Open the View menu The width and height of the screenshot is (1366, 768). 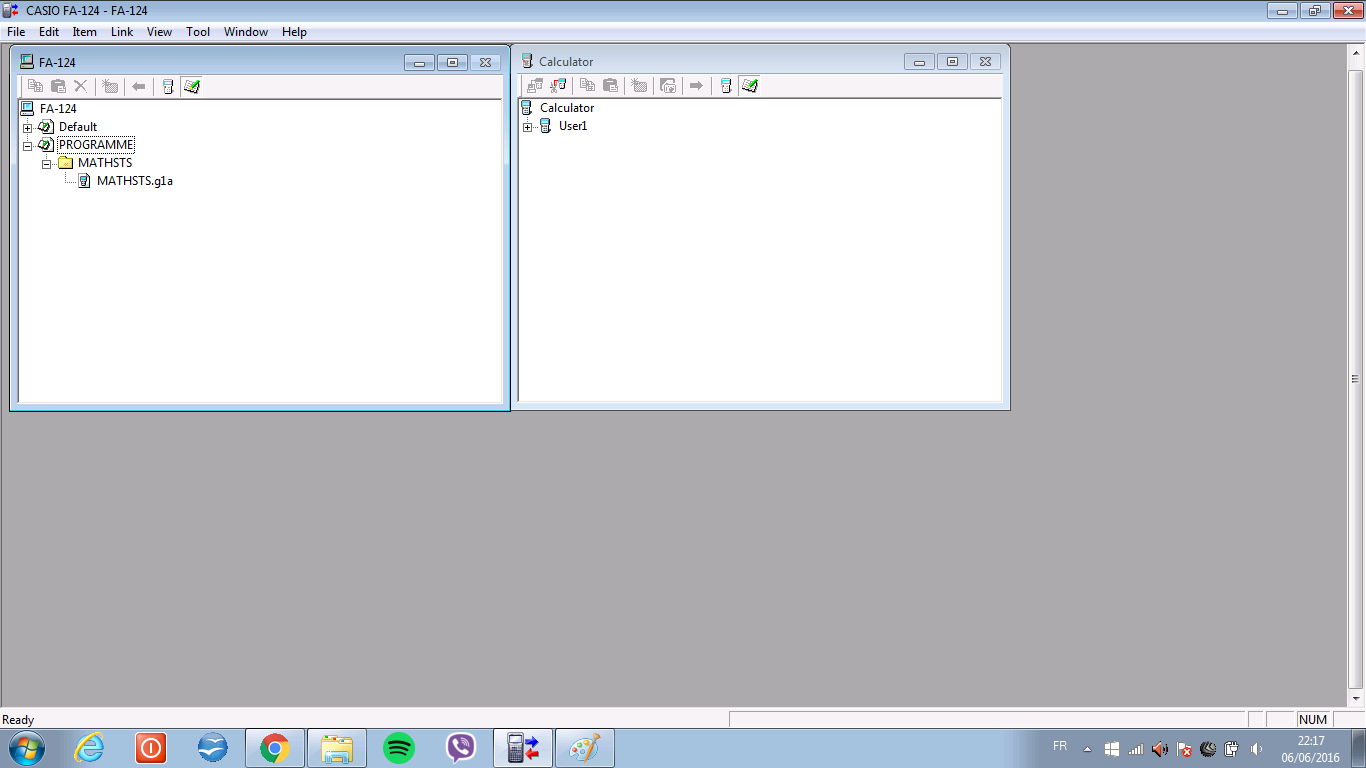(159, 32)
